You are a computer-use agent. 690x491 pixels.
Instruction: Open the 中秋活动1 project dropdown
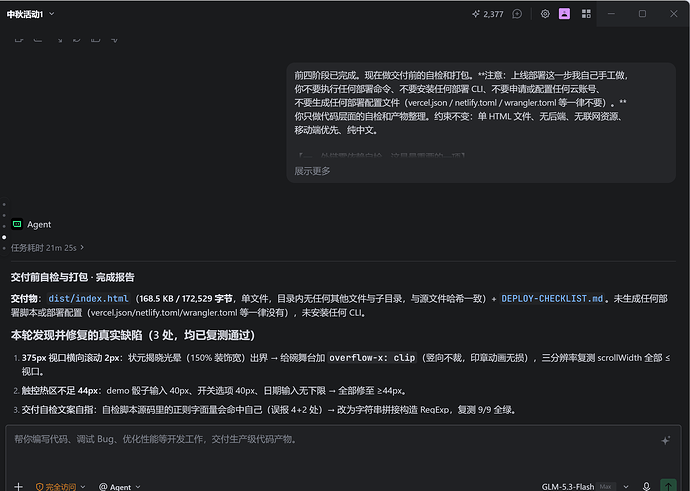30,14
